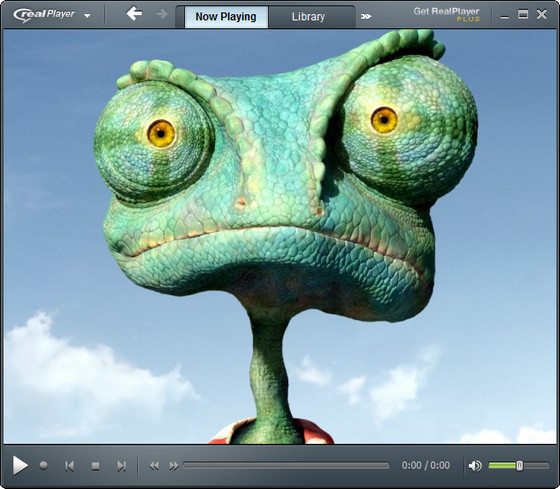The width and height of the screenshot is (560, 489).
Task: Adjust the volume slider handle
Action: click(520, 465)
